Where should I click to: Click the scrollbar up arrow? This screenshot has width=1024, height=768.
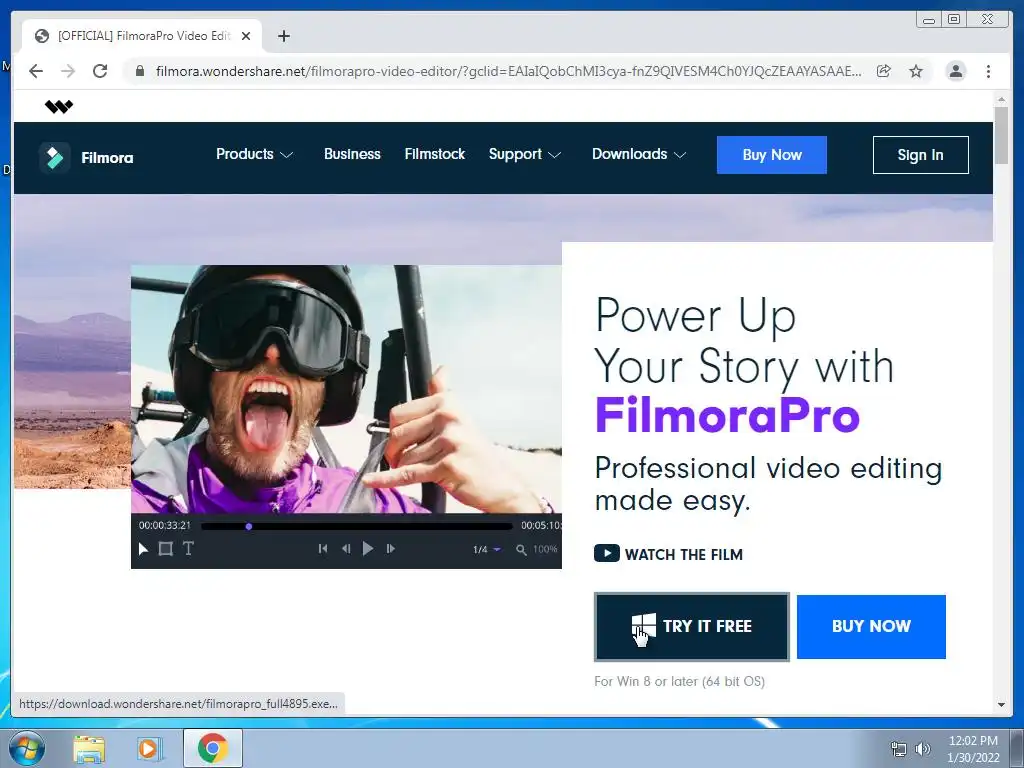pyautogui.click(x=1001, y=99)
